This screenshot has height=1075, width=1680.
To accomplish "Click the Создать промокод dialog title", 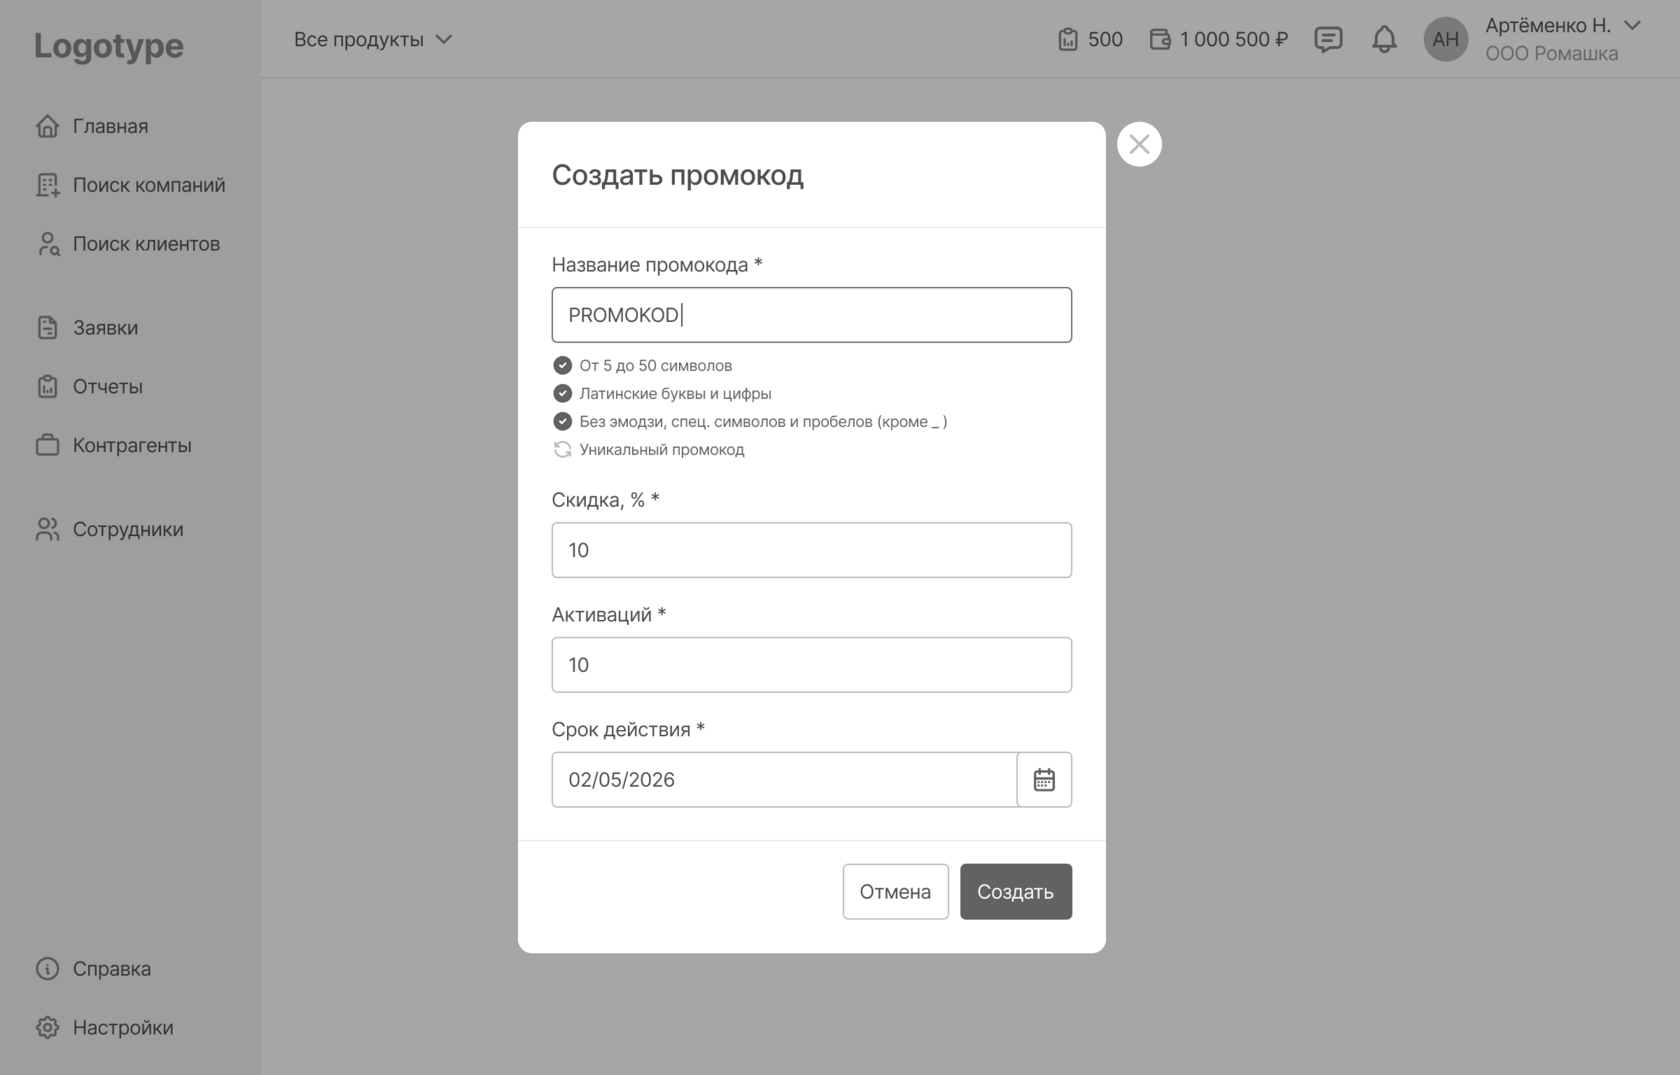I will click(677, 175).
